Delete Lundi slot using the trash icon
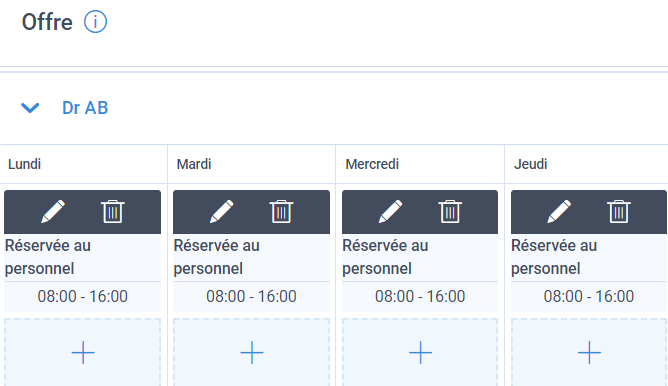This screenshot has width=668, height=386. point(113,211)
